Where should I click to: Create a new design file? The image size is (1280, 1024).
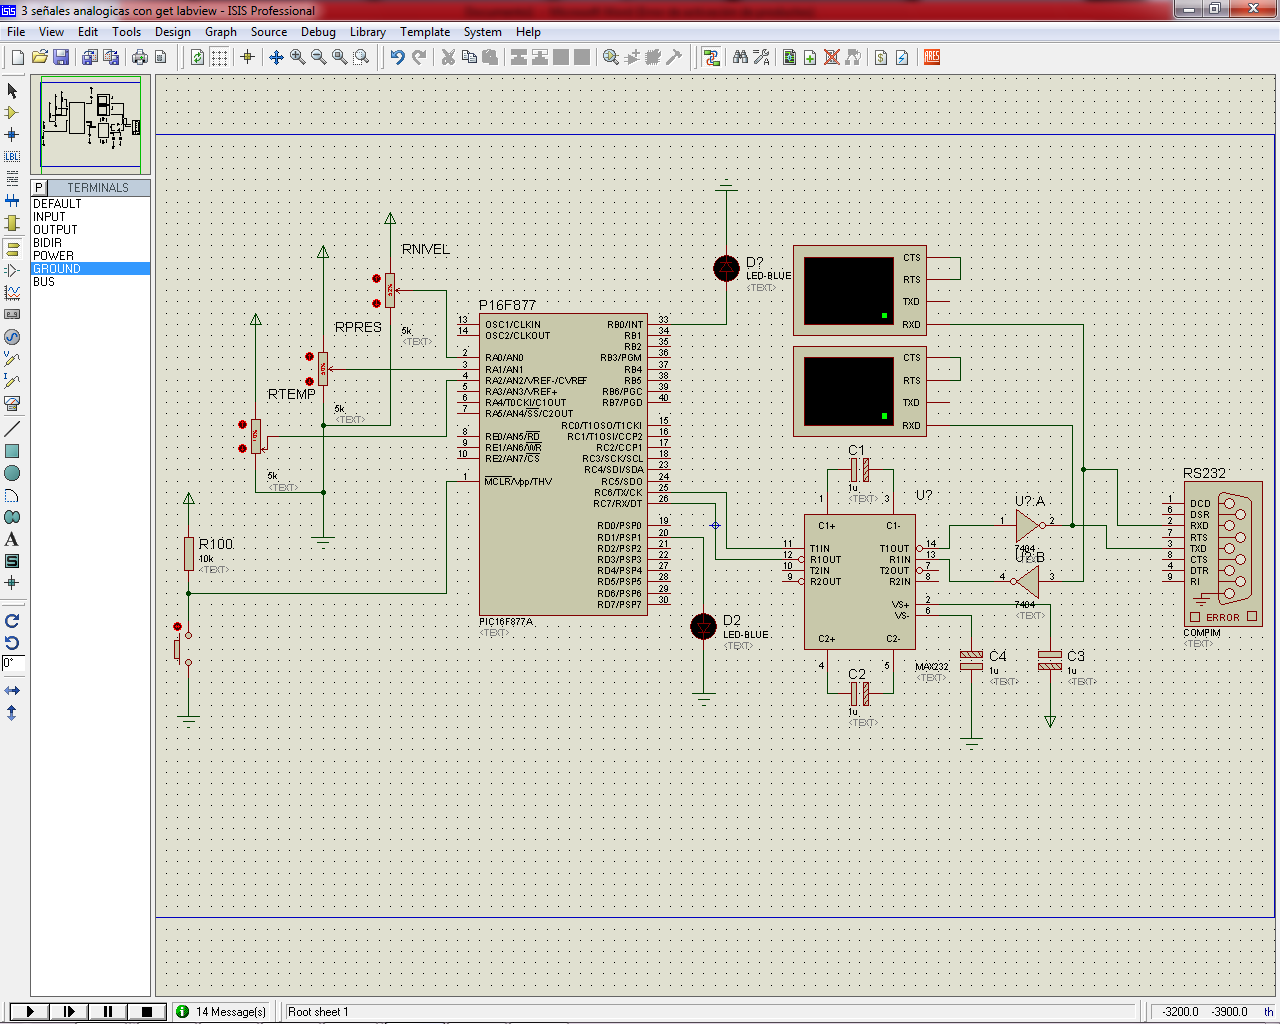point(17,57)
